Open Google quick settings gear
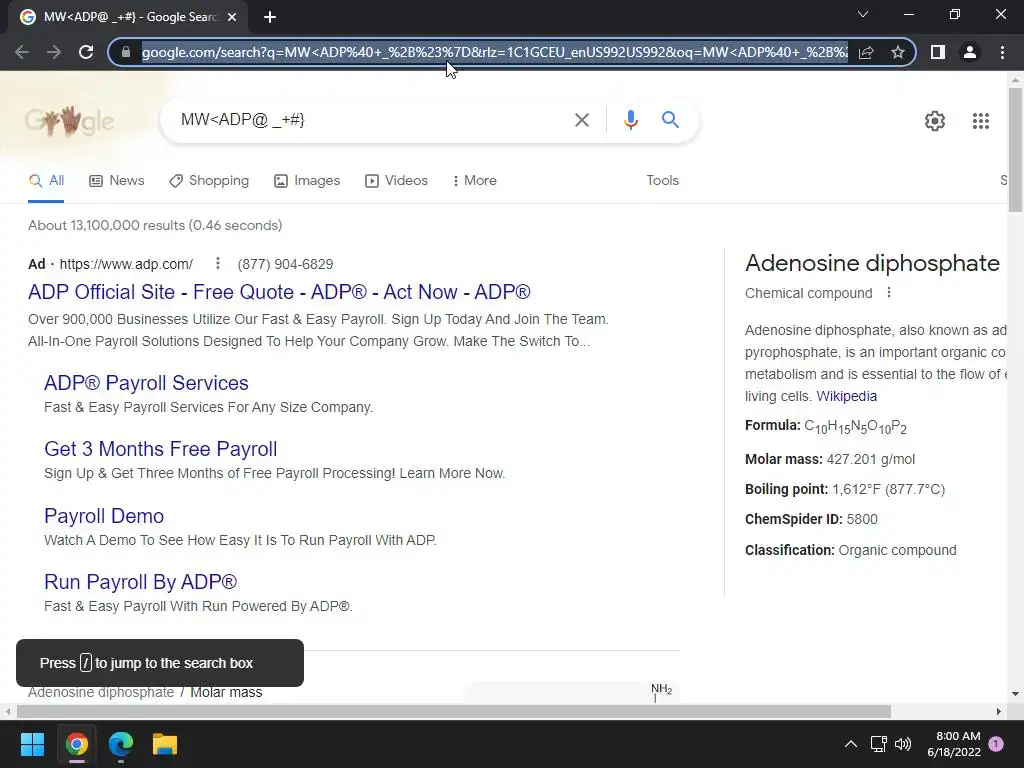The image size is (1024, 768). (x=935, y=121)
